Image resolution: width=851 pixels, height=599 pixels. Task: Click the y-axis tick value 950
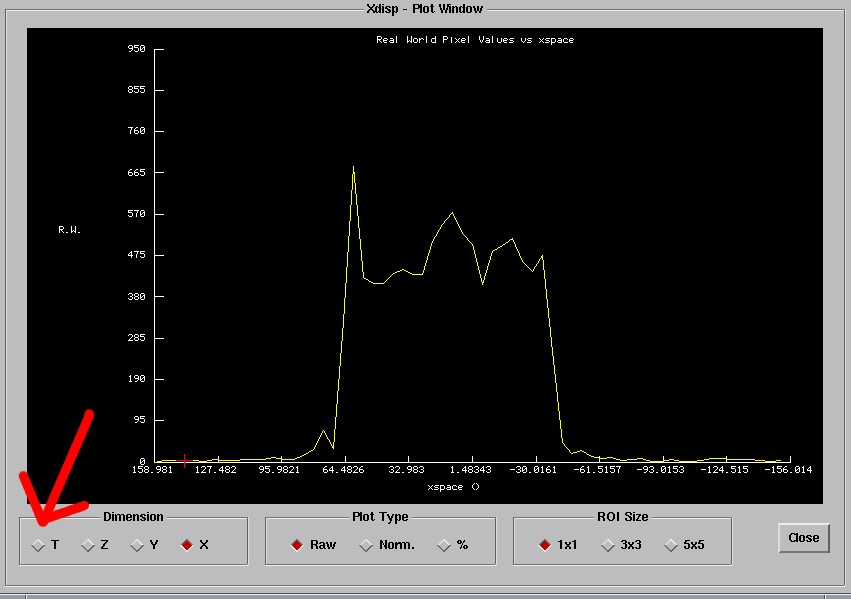(136, 49)
